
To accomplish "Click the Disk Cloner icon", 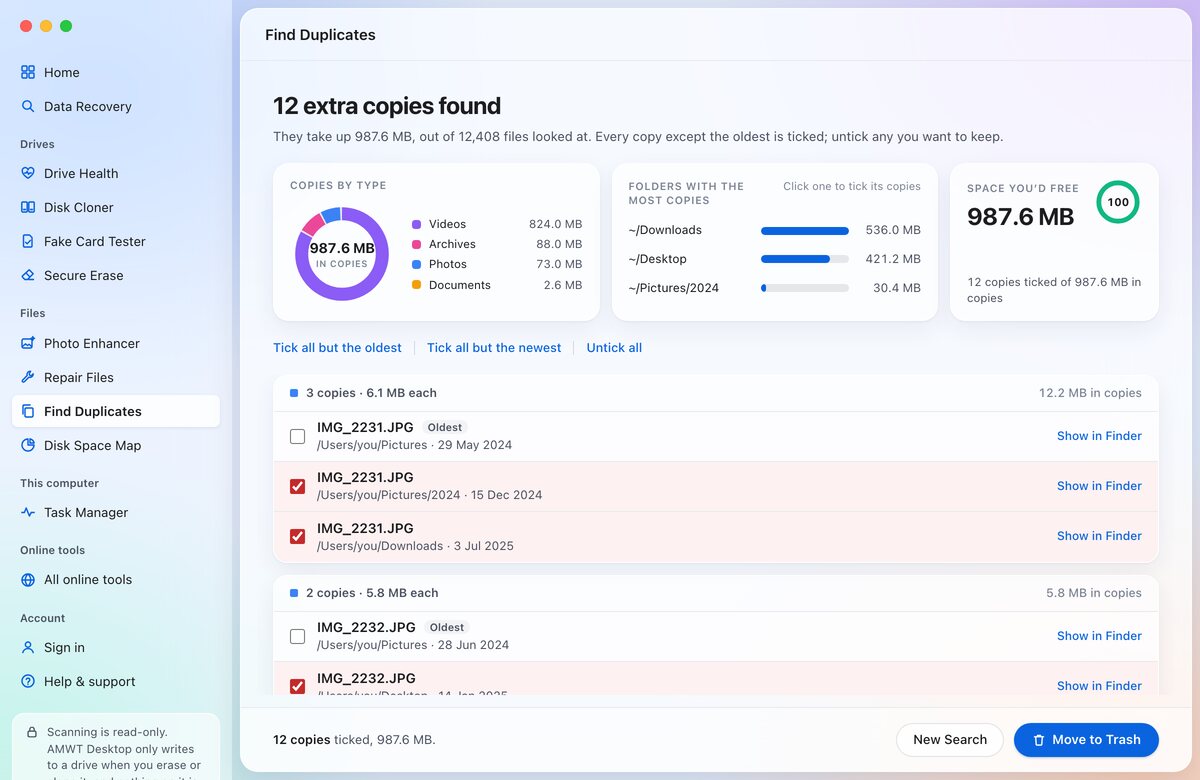I will 28,207.
